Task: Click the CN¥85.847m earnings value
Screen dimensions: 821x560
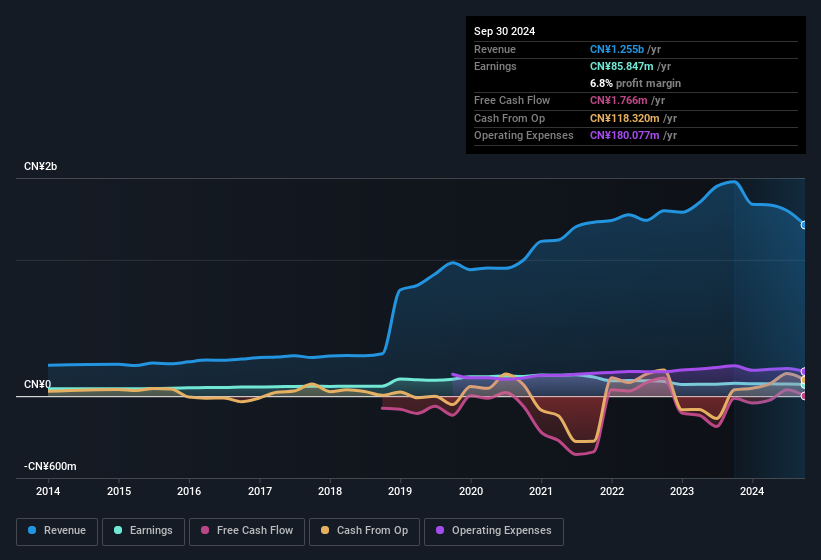Action: 622,66
